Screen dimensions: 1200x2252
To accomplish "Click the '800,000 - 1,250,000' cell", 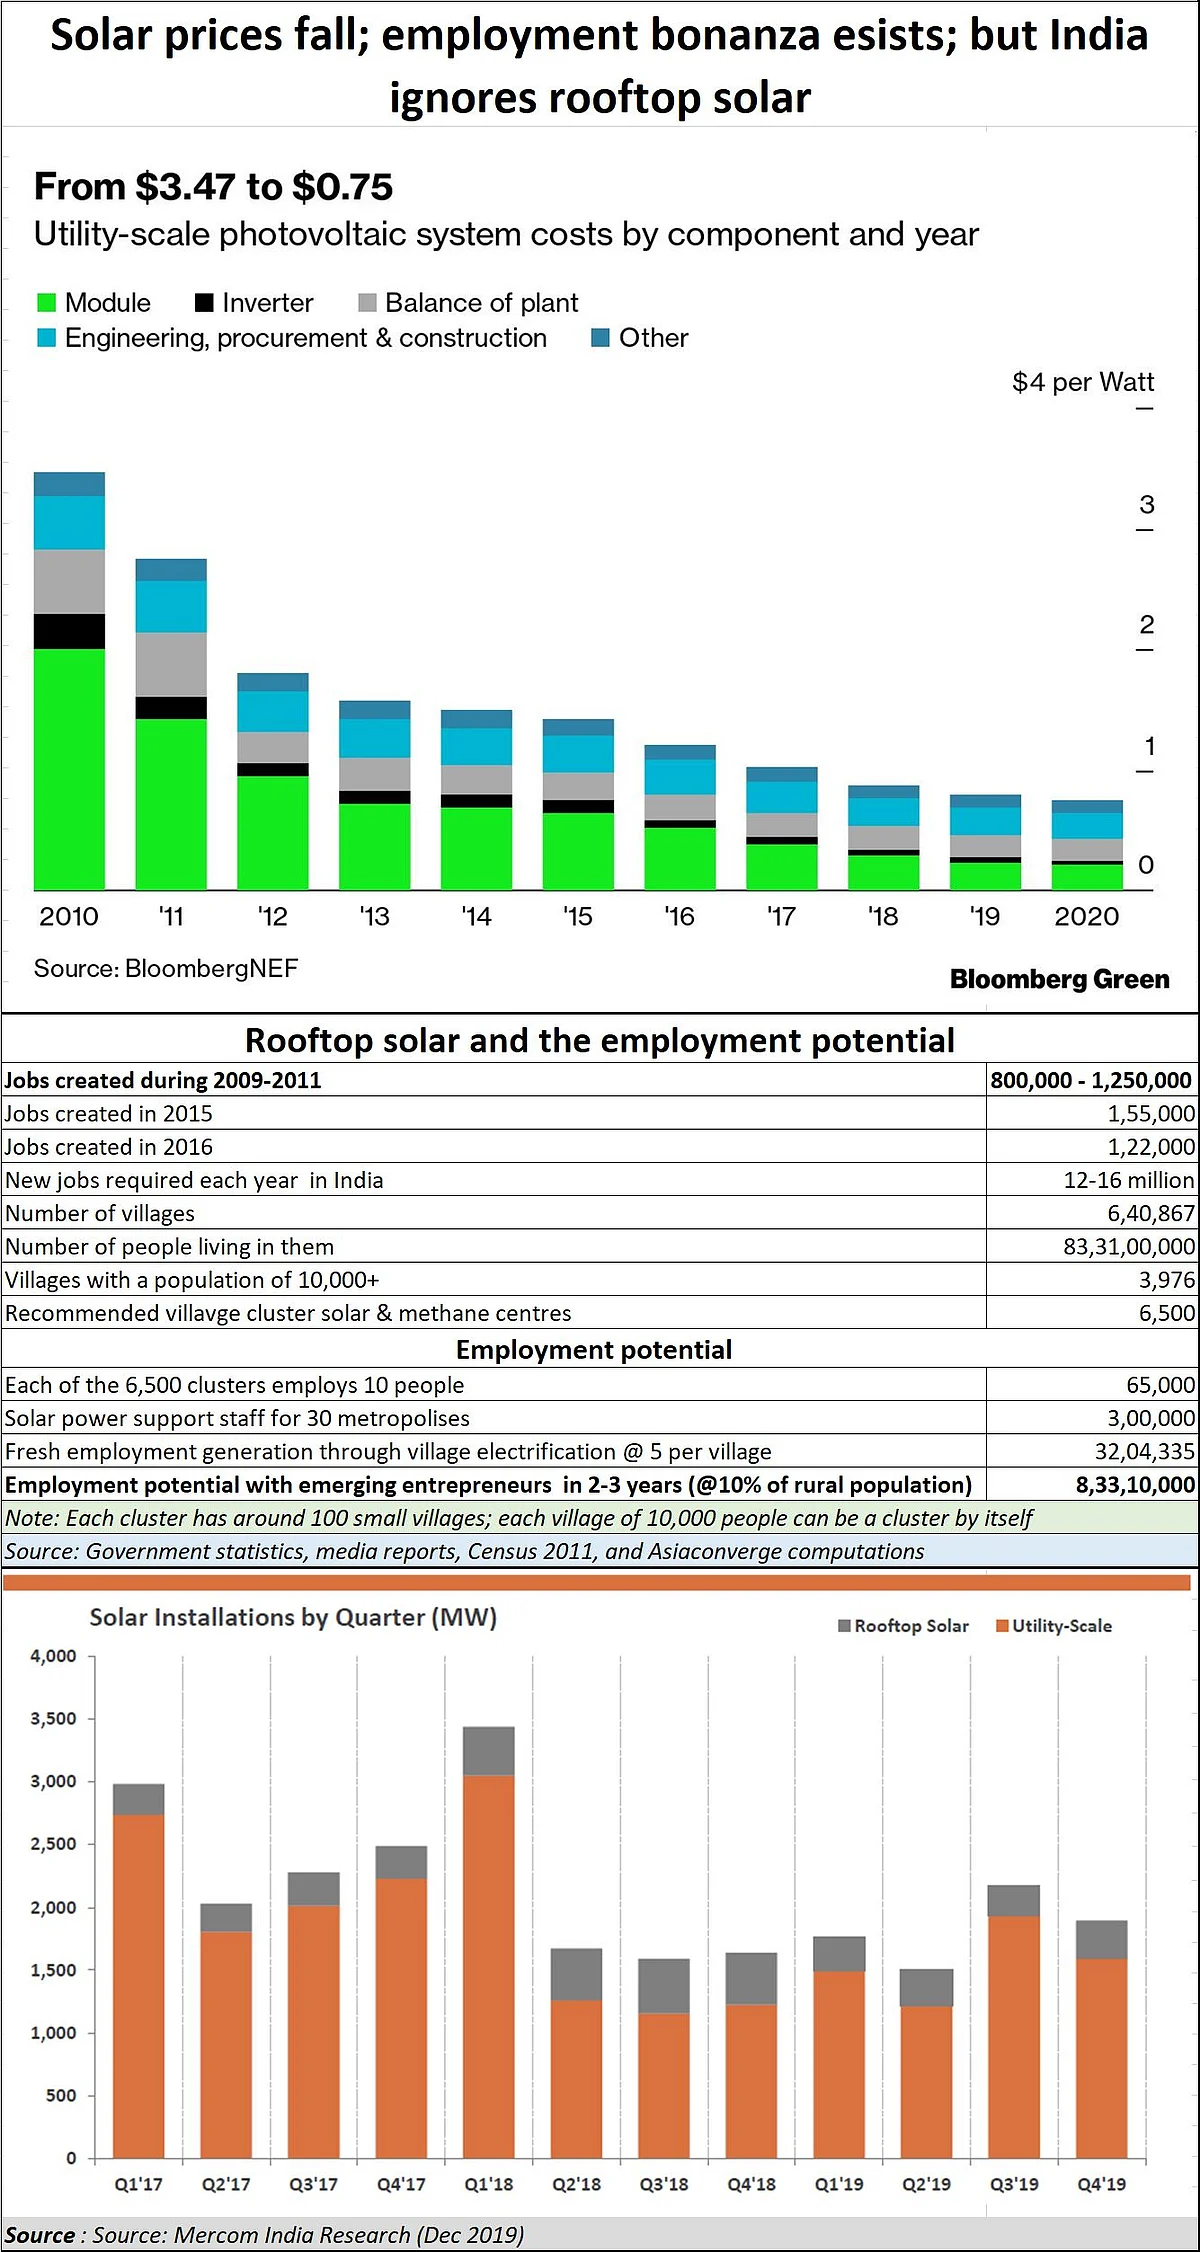I will pyautogui.click(x=1091, y=1080).
